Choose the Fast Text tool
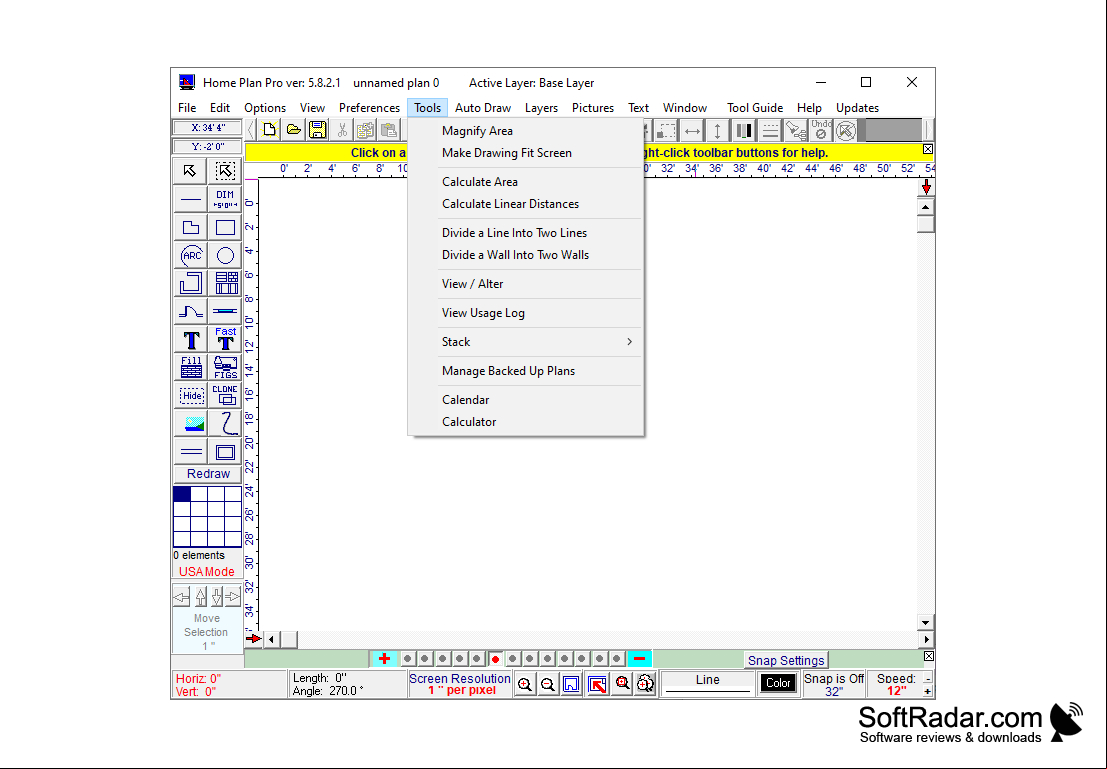 [225, 340]
